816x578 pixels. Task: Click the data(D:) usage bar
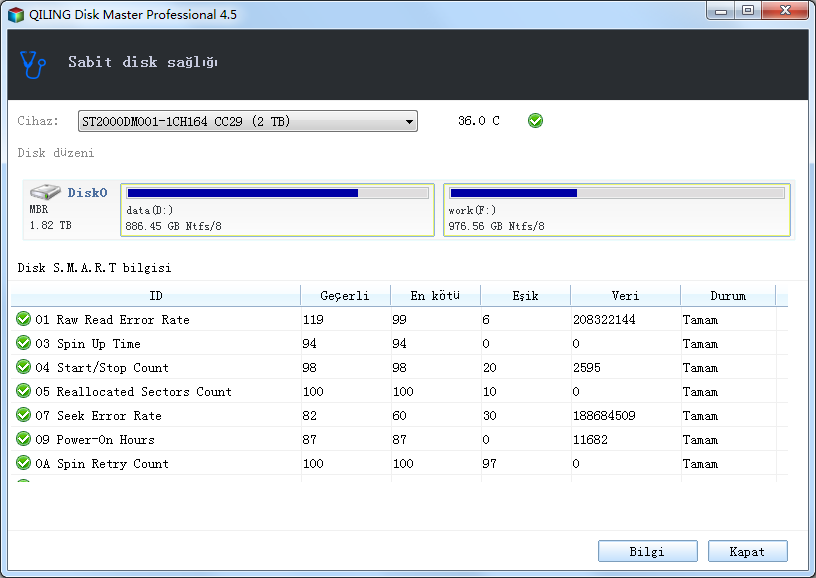click(277, 193)
